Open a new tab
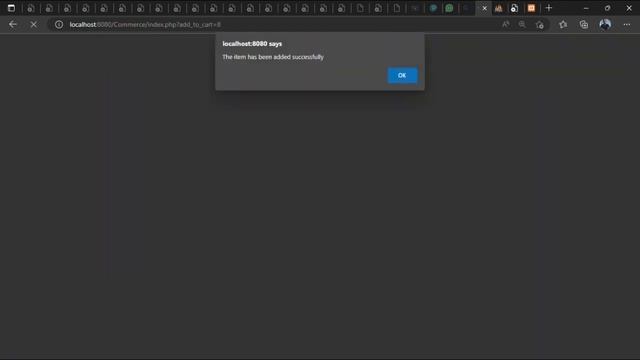This screenshot has width=640, height=360. pos(549,8)
